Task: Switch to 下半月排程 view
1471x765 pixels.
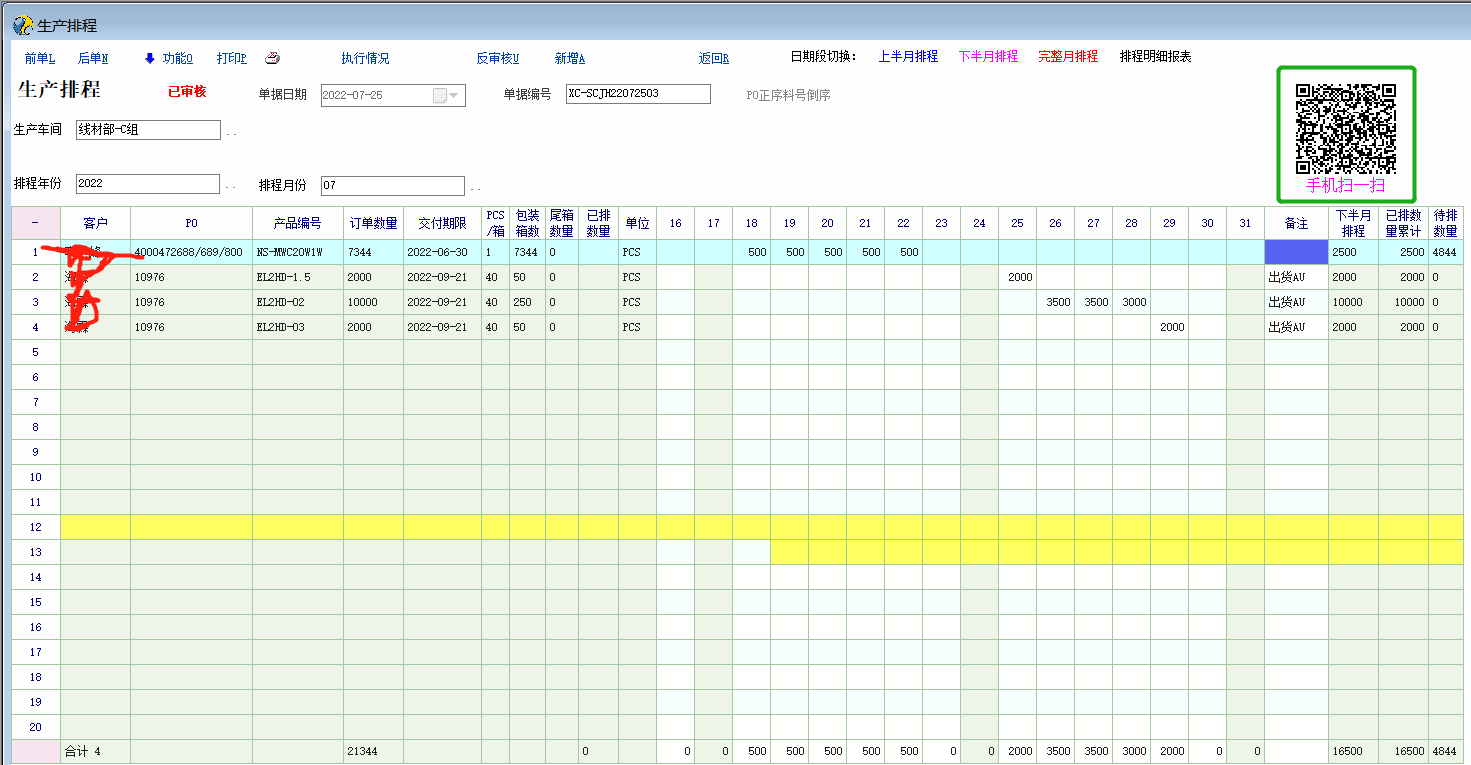Action: point(988,57)
